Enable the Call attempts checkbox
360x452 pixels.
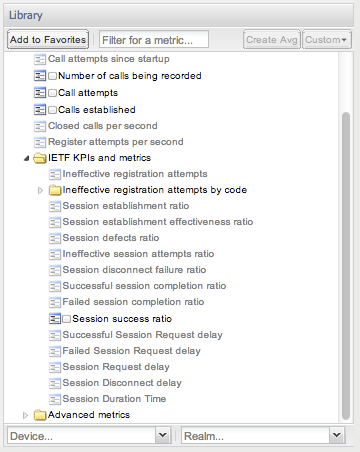(x=52, y=93)
